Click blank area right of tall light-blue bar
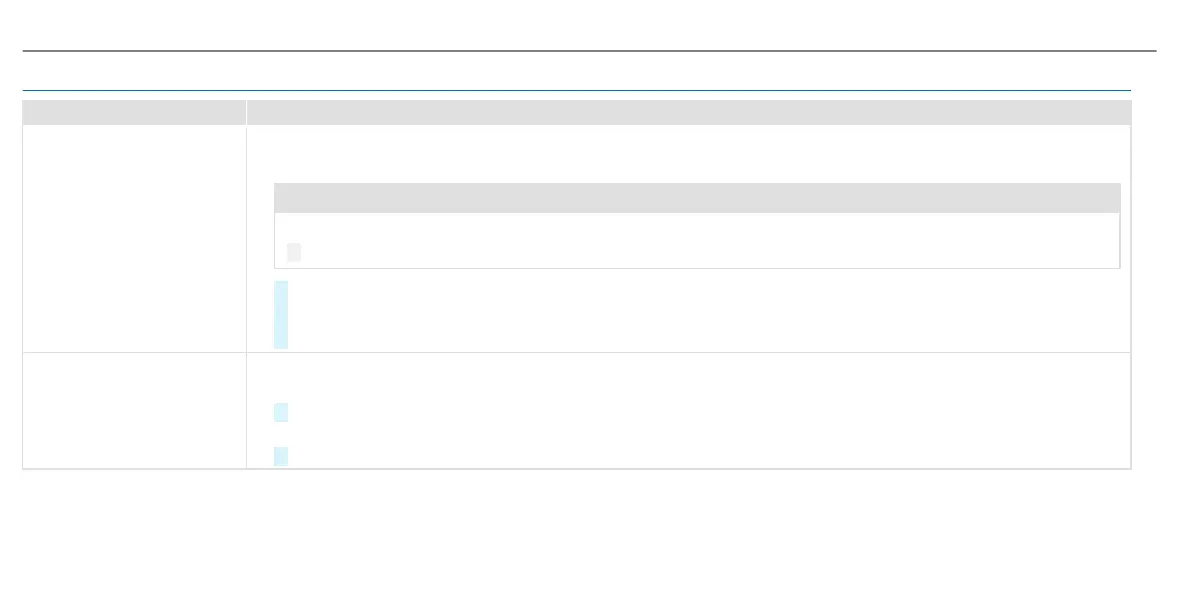This screenshot has height=595, width=1191. coord(706,315)
